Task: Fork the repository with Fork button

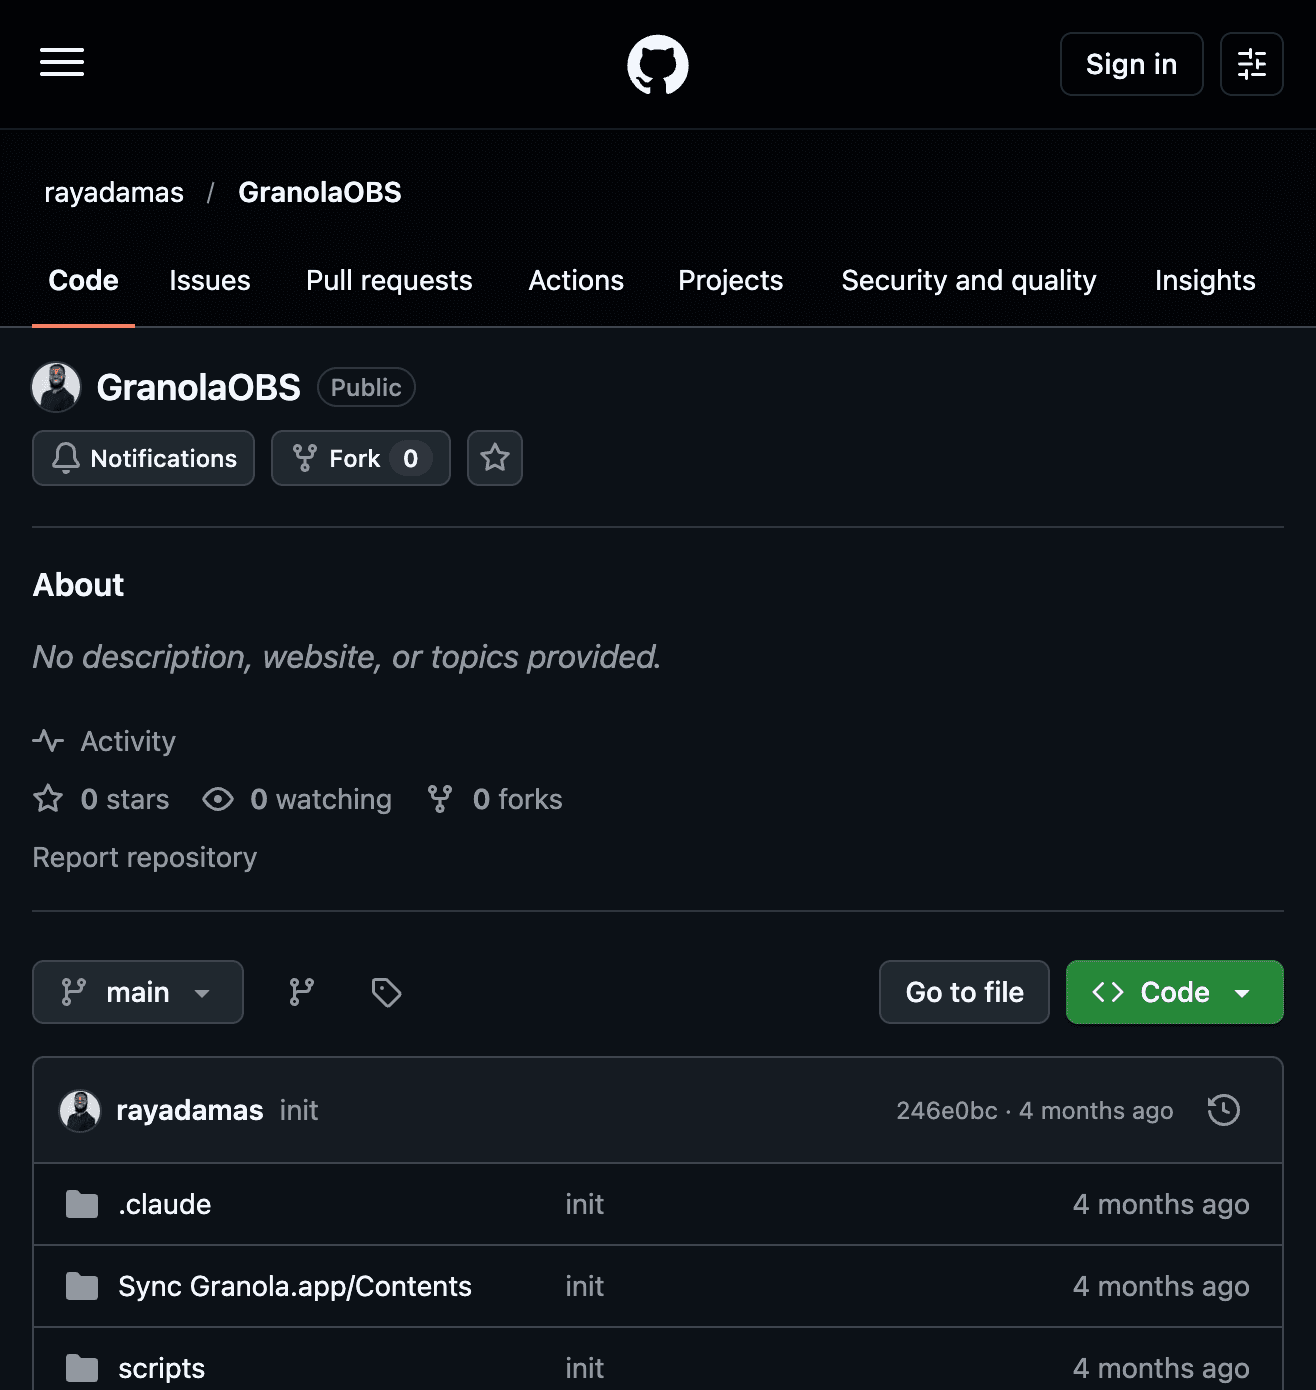Action: (x=361, y=458)
